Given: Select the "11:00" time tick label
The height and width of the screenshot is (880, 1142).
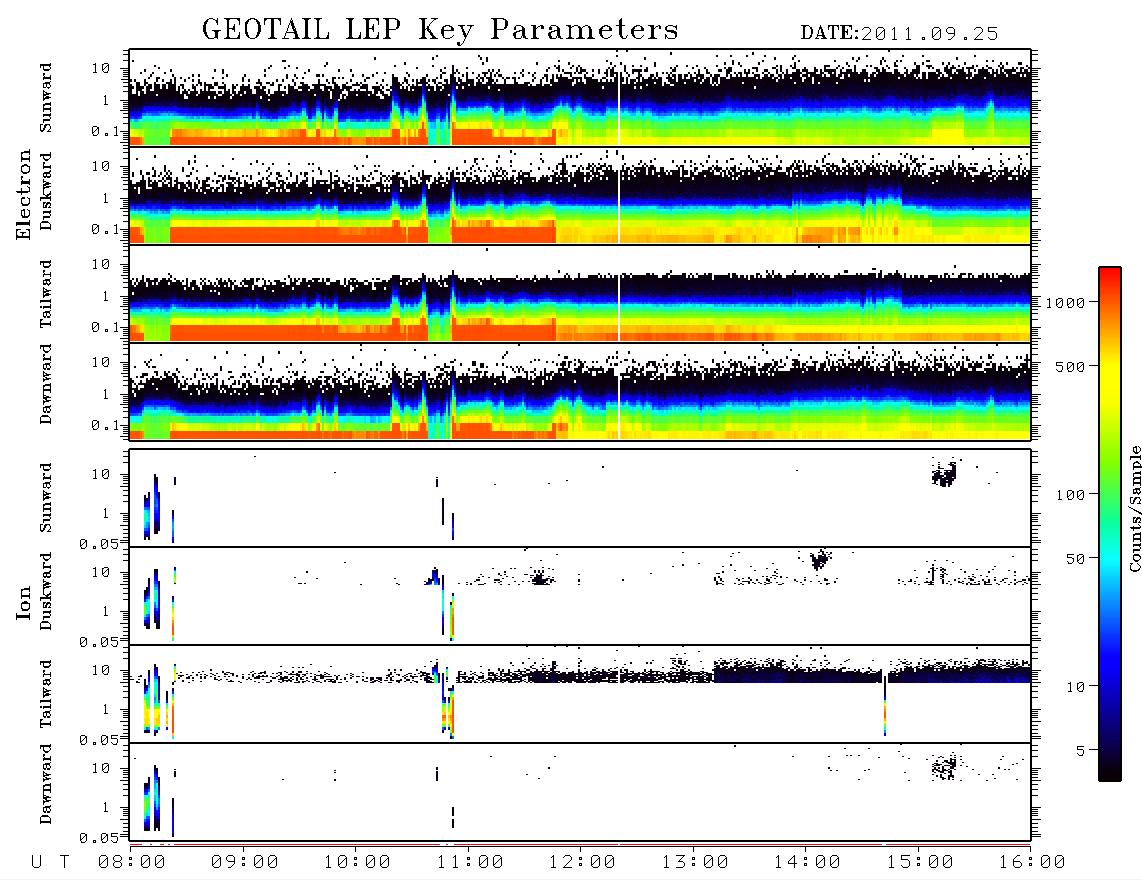Looking at the screenshot, I should [470, 863].
